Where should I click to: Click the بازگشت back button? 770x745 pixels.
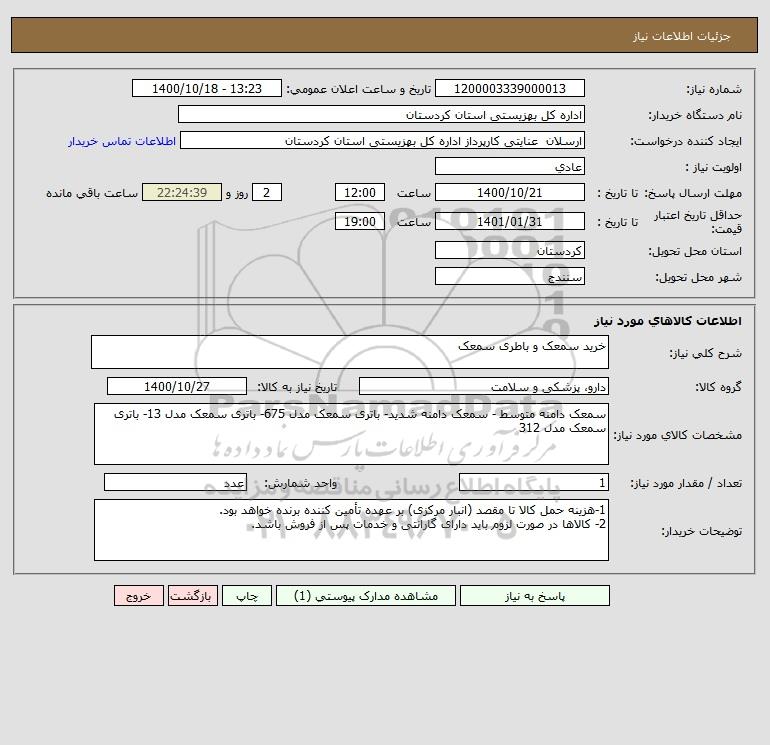[x=192, y=596]
